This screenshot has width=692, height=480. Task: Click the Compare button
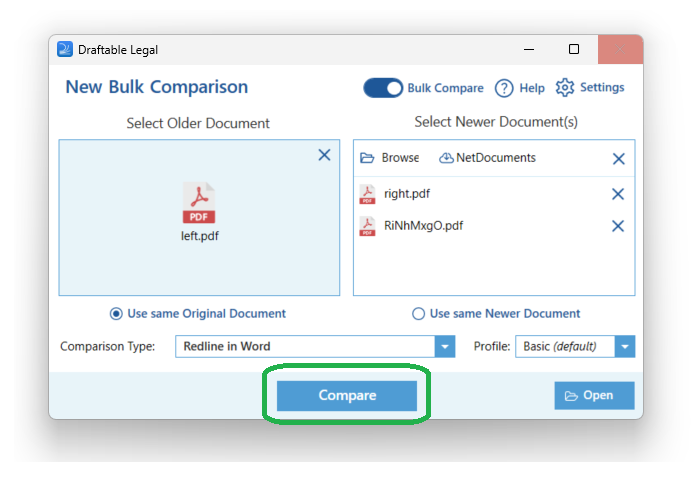point(347,396)
